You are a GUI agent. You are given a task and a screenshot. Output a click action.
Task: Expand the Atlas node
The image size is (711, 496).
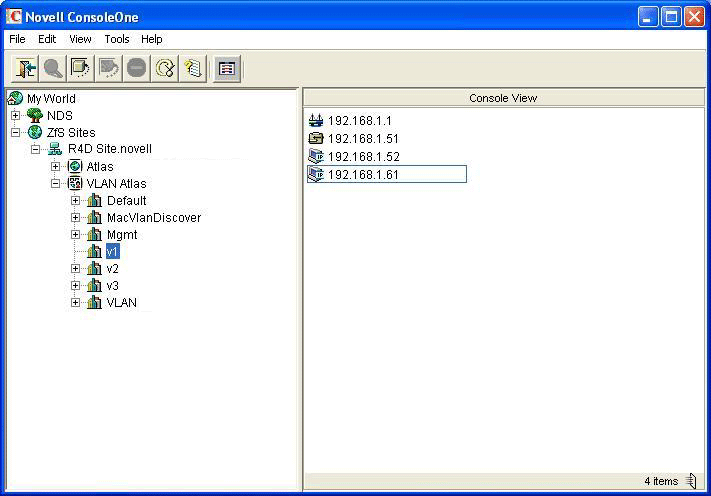click(55, 166)
